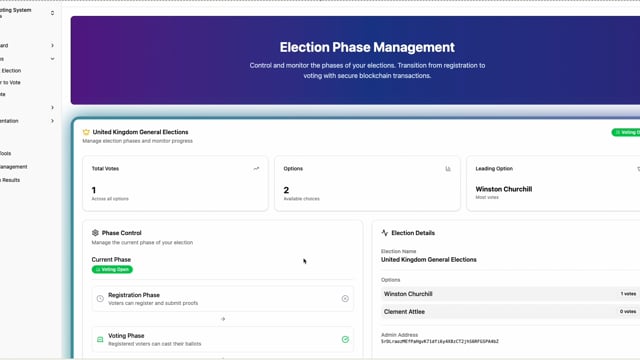Open the Management sidebar item
Image resolution: width=640 pixels, height=360 pixels.
click(x=13, y=167)
